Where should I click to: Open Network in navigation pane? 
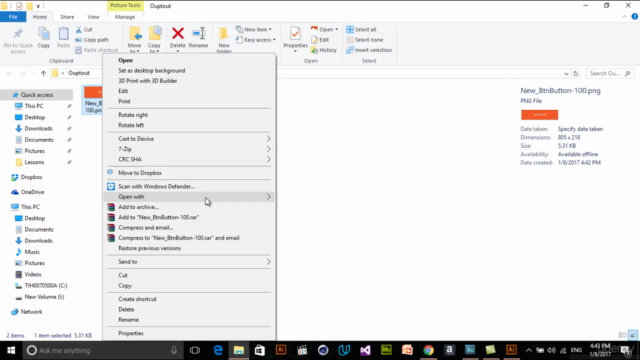(x=31, y=312)
